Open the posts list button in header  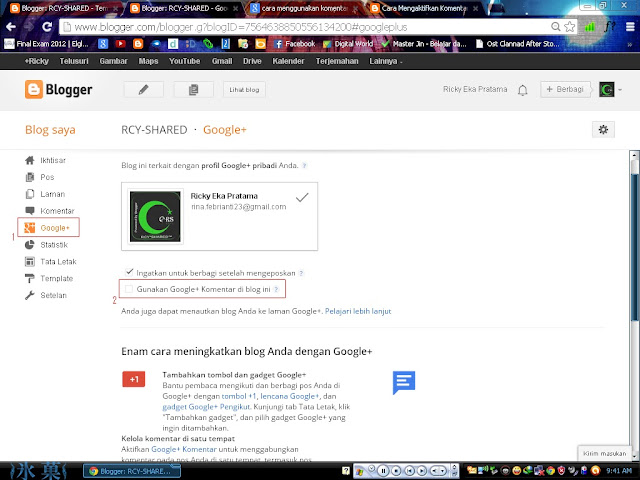(x=193, y=89)
